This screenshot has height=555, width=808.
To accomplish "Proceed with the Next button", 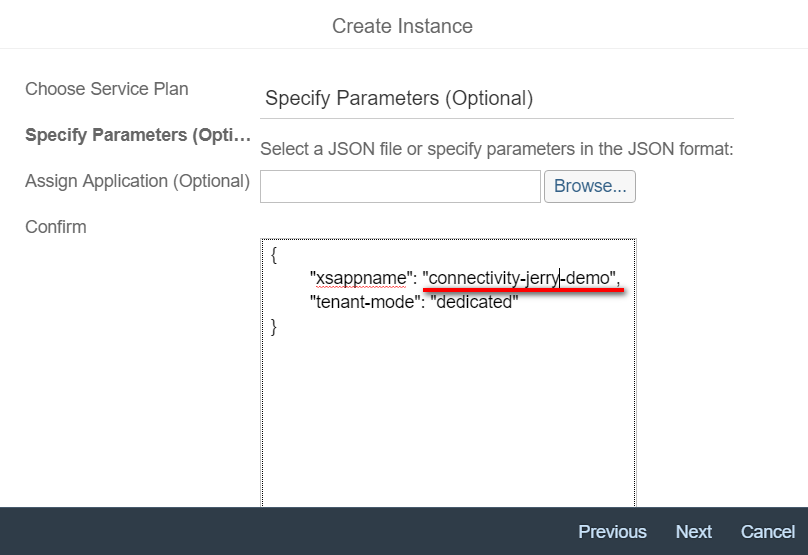I will click(x=693, y=532).
